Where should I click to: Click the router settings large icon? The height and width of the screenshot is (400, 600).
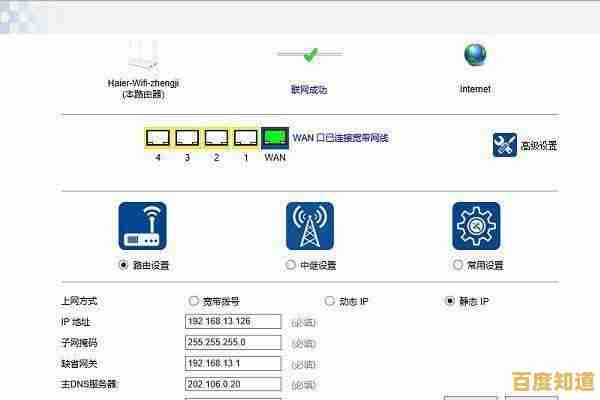(x=143, y=226)
